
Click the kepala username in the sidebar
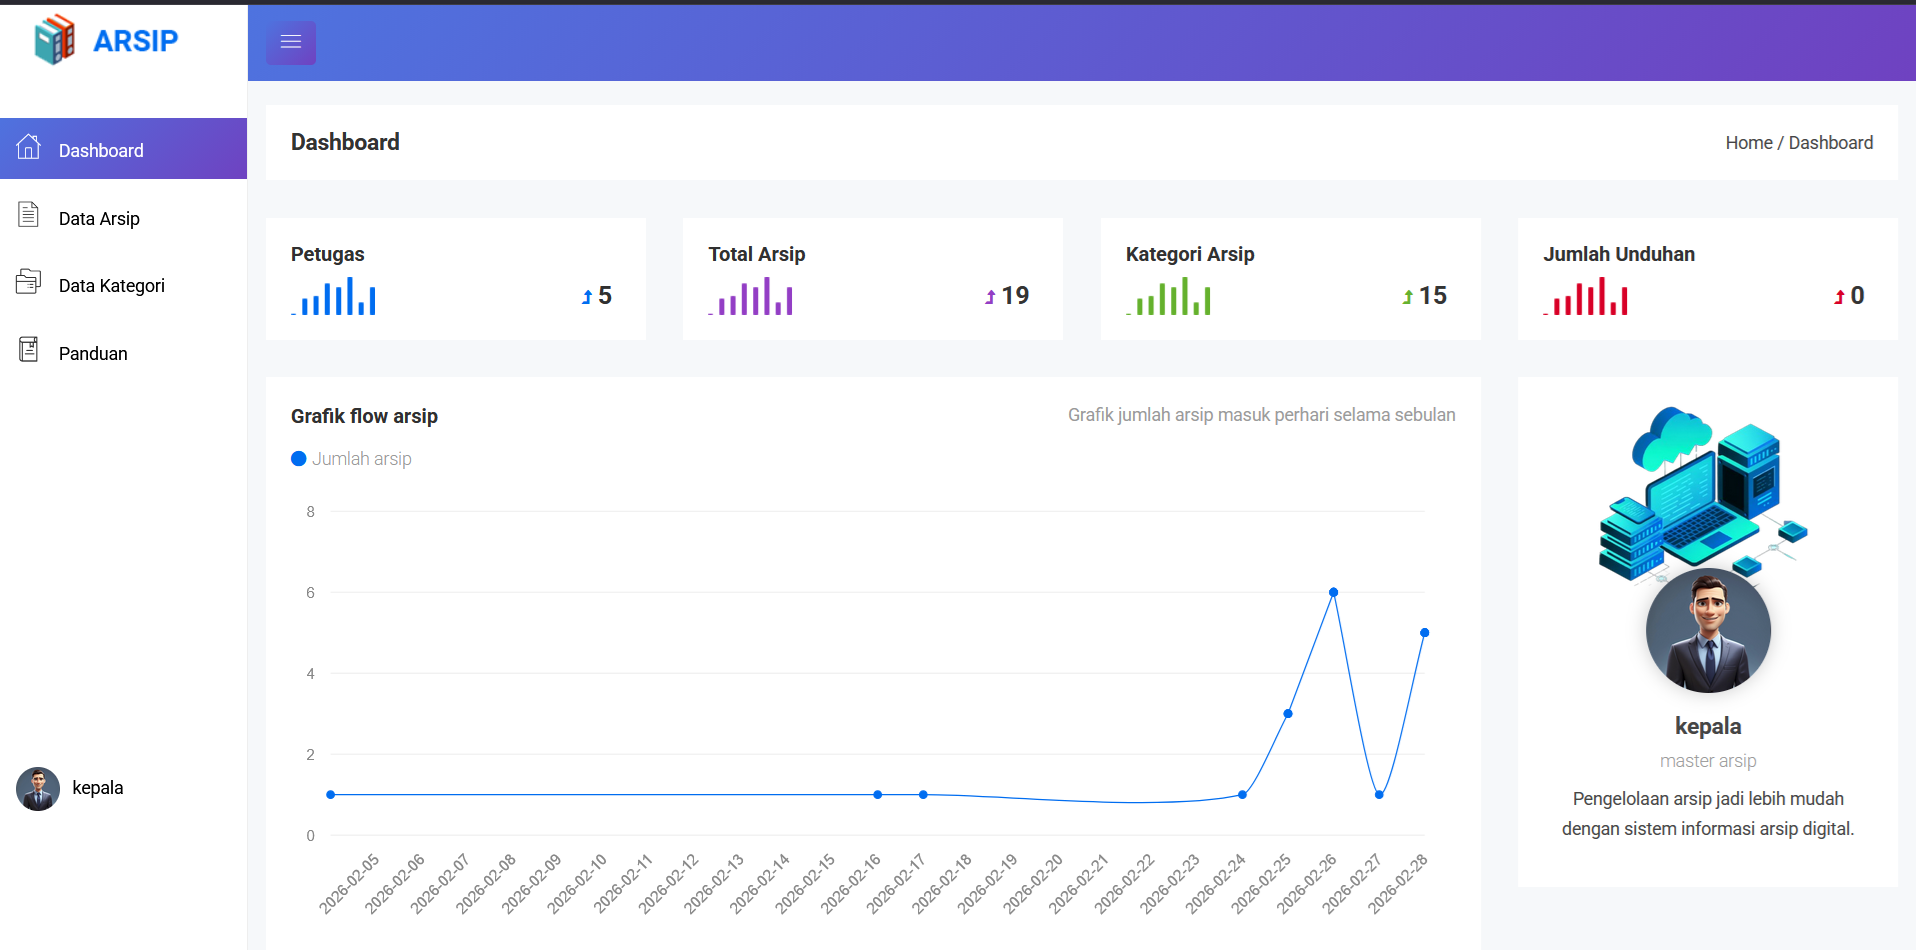coord(98,788)
